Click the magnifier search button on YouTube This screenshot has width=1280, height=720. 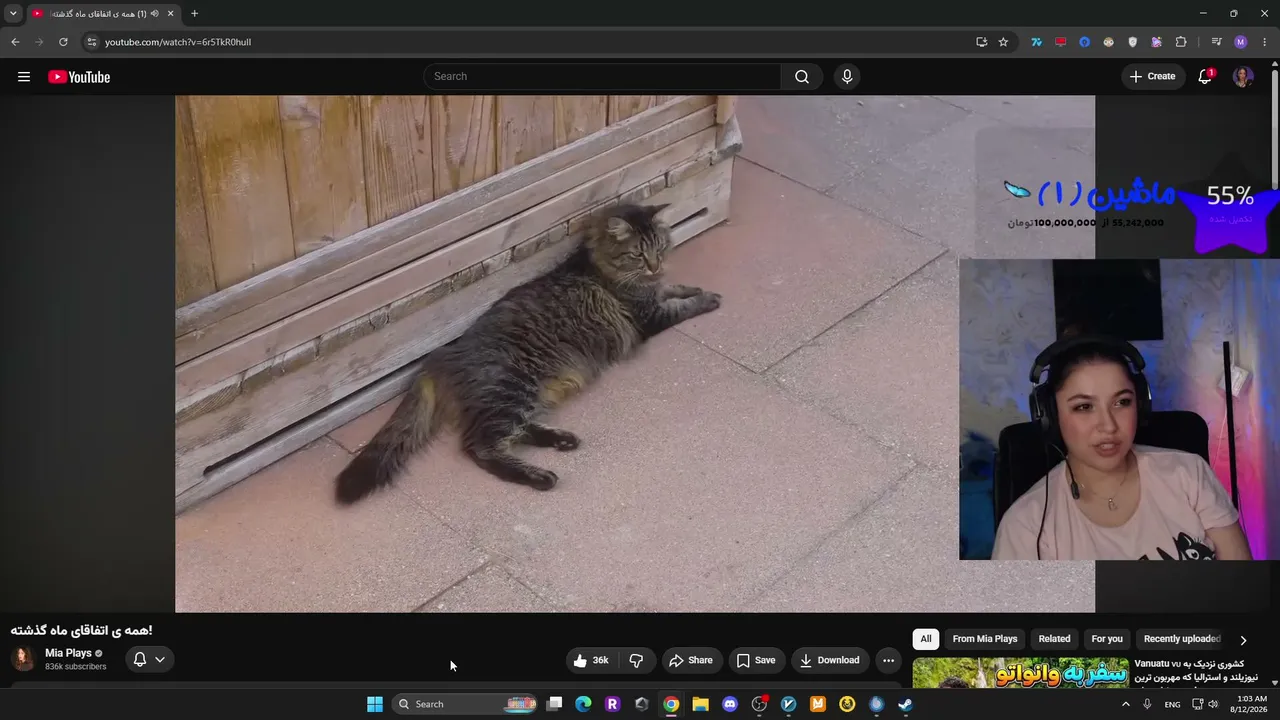click(x=802, y=77)
